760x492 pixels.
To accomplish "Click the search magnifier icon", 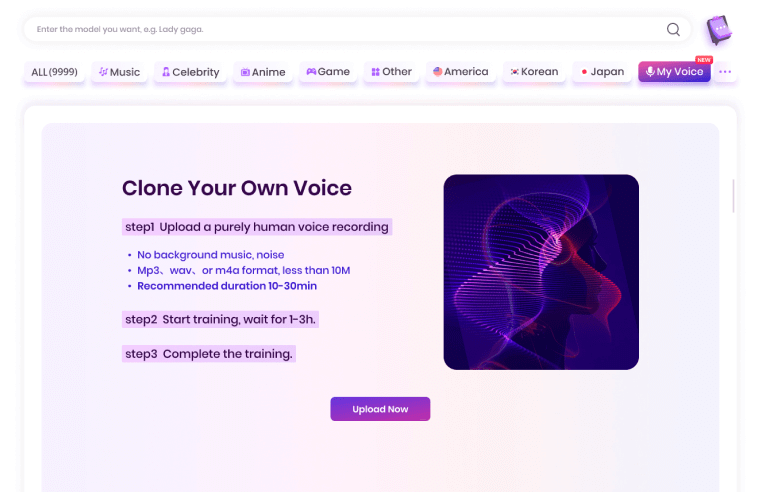I will click(x=673, y=30).
